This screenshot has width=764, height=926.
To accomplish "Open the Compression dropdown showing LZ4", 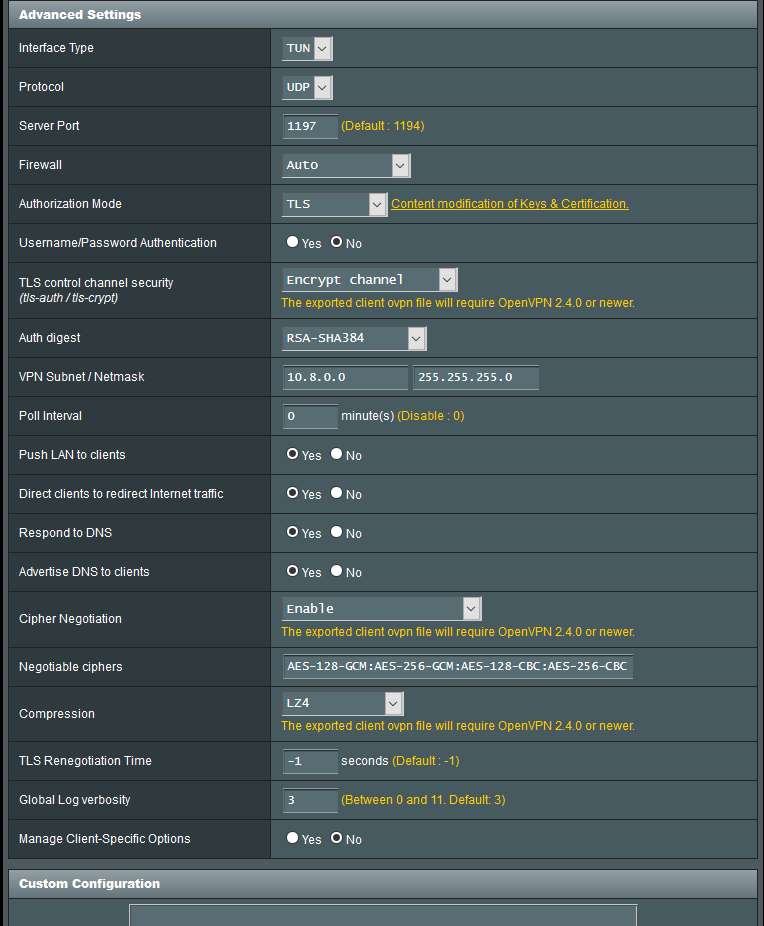I will (x=343, y=703).
